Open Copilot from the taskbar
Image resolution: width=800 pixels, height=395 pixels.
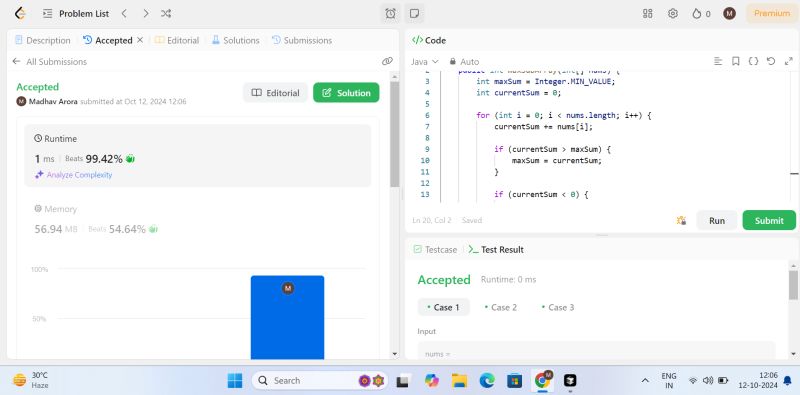tap(432, 380)
